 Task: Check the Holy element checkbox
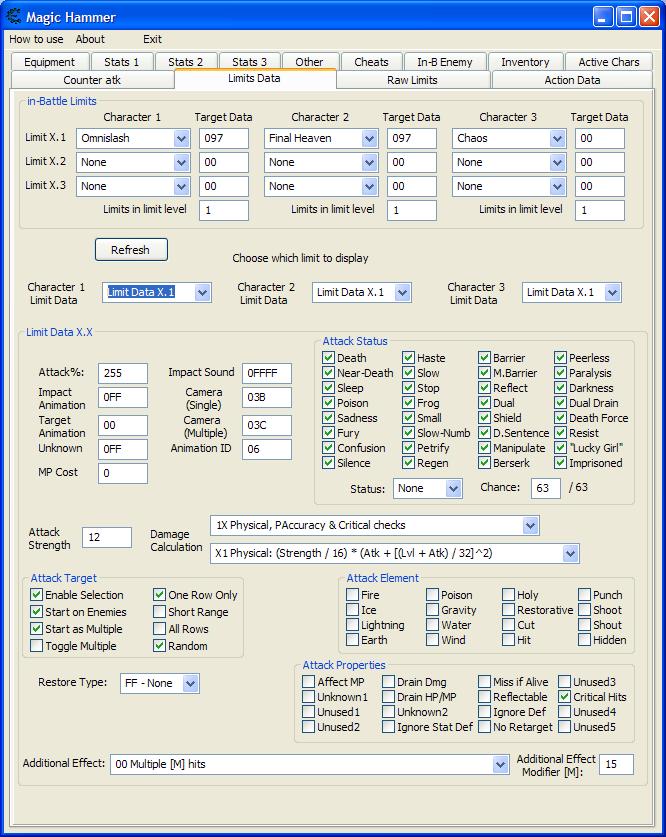pyautogui.click(x=508, y=594)
